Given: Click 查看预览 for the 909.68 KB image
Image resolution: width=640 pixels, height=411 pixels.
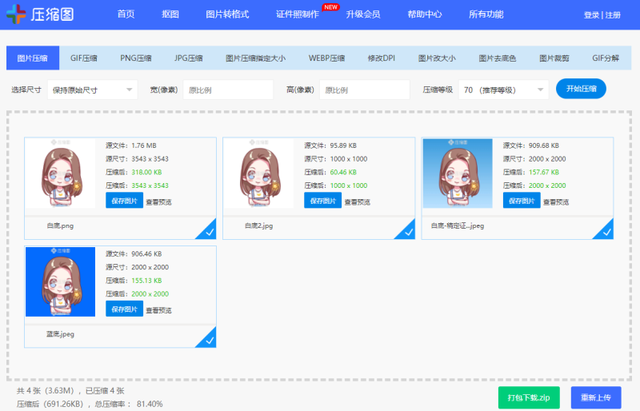Looking at the screenshot, I should tap(556, 202).
